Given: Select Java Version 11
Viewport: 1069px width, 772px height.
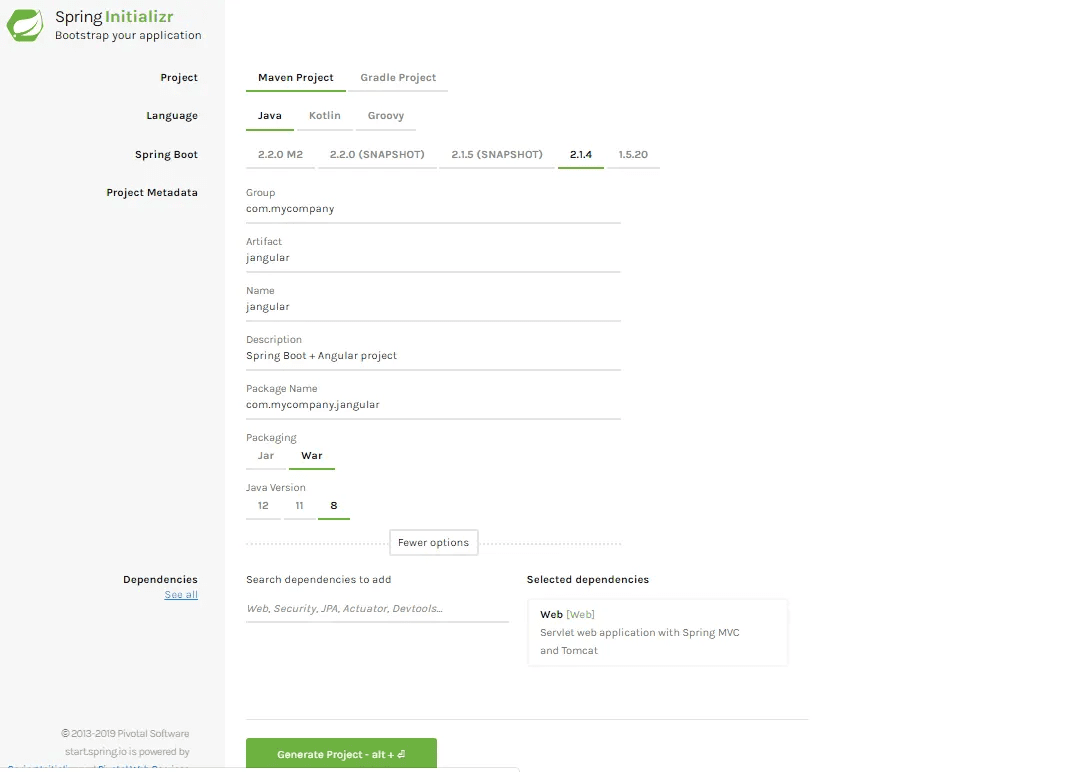Looking at the screenshot, I should point(299,506).
